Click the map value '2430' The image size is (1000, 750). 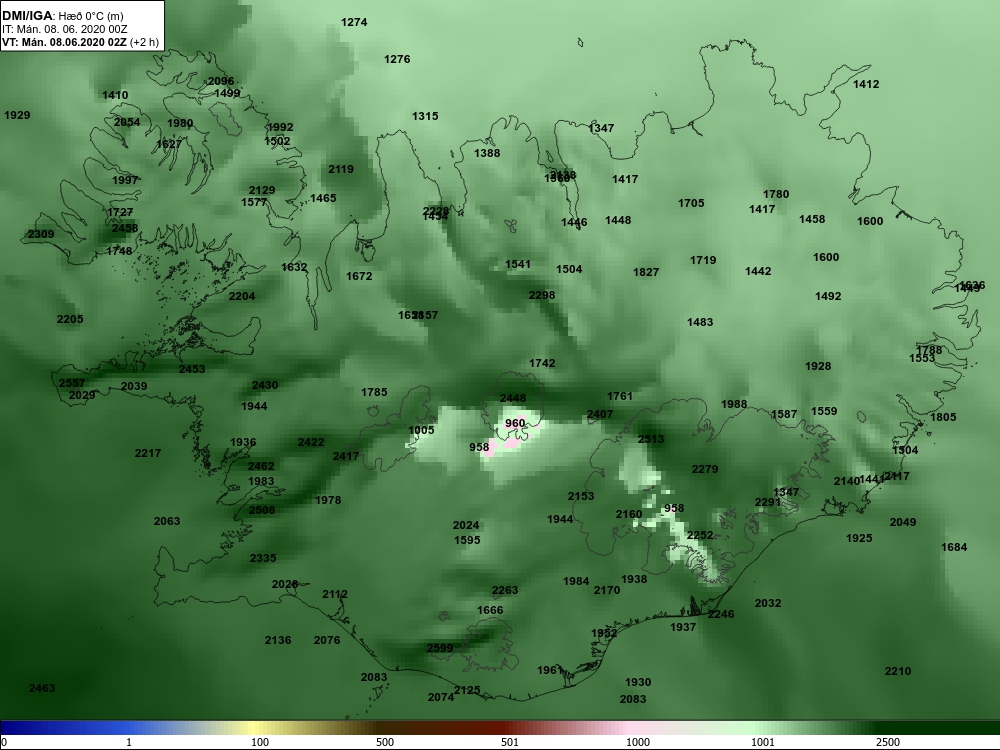[264, 385]
